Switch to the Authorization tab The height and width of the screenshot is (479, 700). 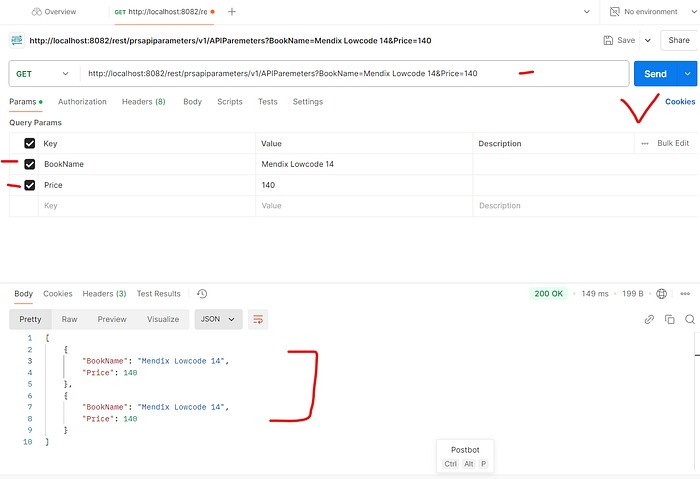click(82, 102)
